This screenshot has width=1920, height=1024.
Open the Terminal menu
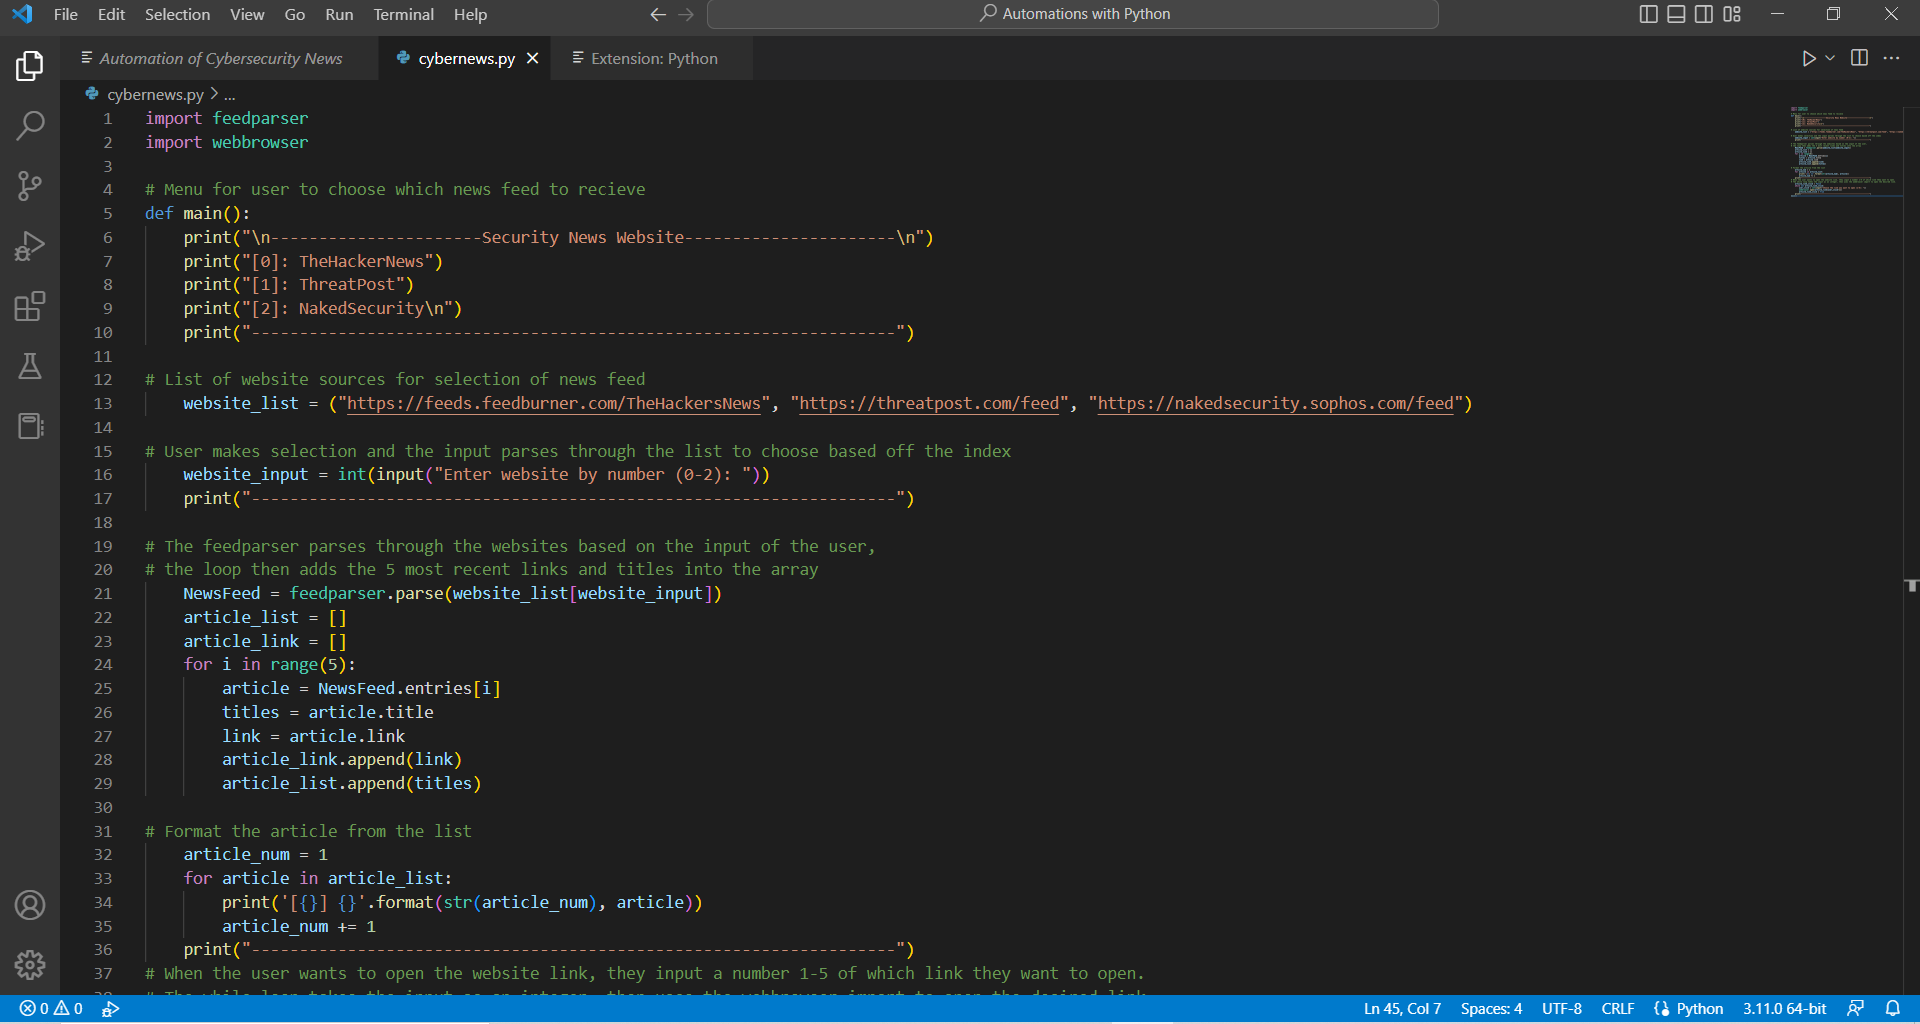pyautogui.click(x=404, y=14)
